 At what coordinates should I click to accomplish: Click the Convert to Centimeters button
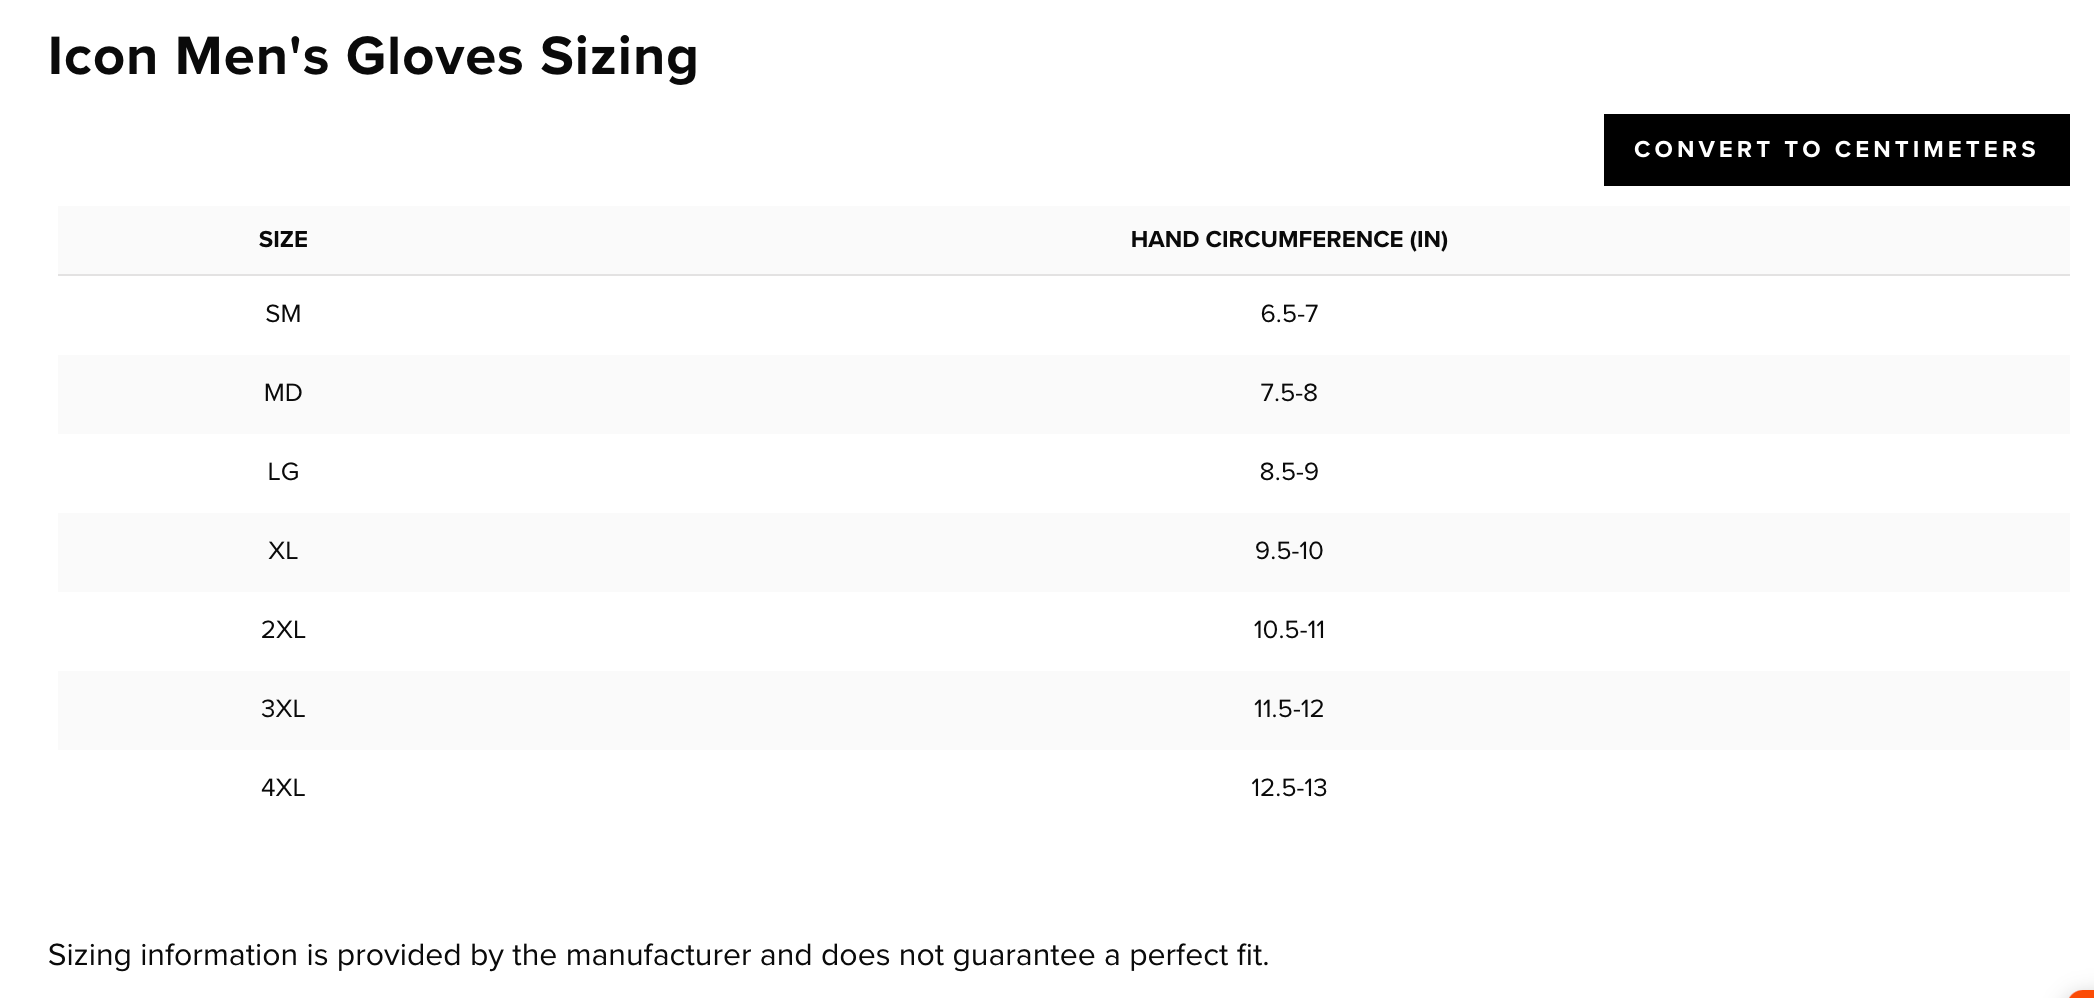click(1836, 150)
